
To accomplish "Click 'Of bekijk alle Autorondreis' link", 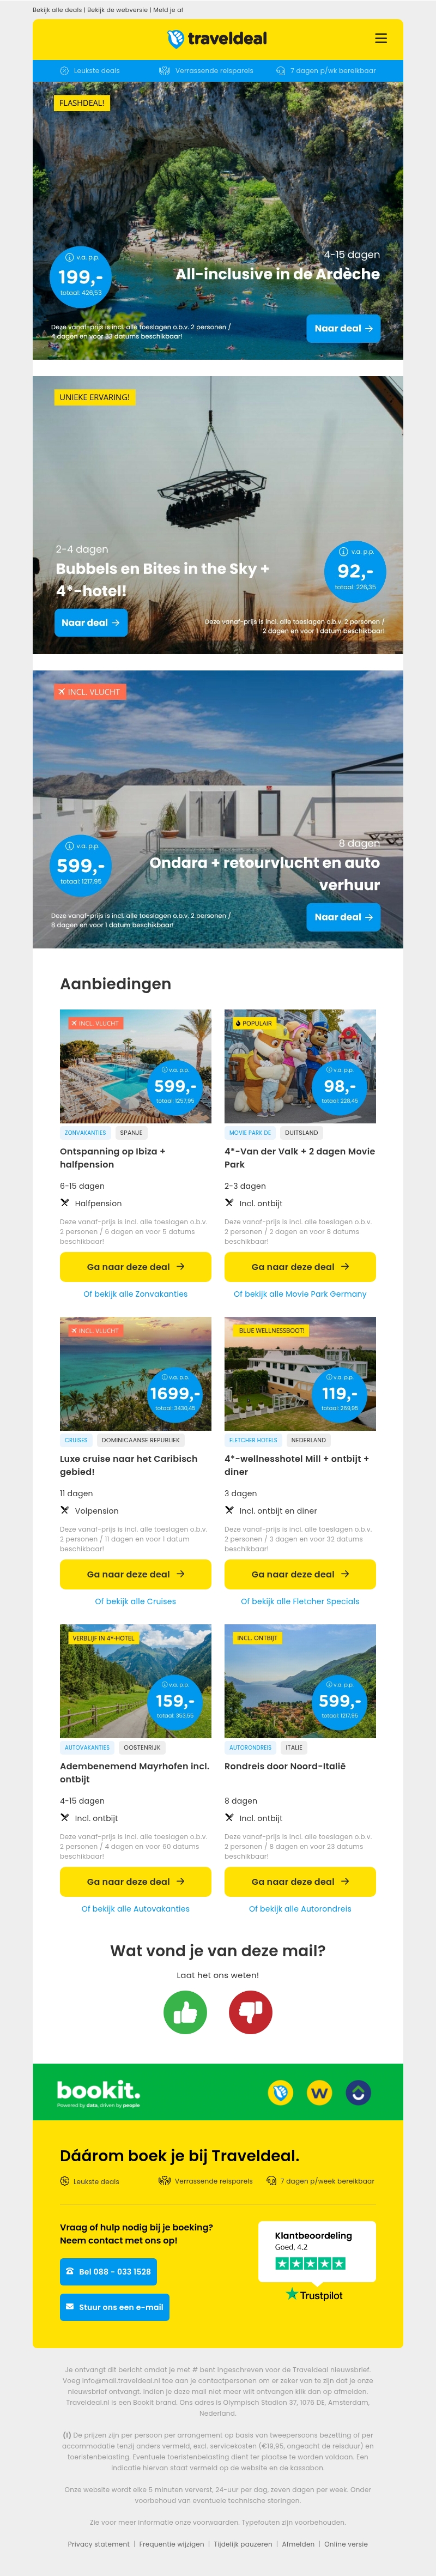I will point(300,1908).
